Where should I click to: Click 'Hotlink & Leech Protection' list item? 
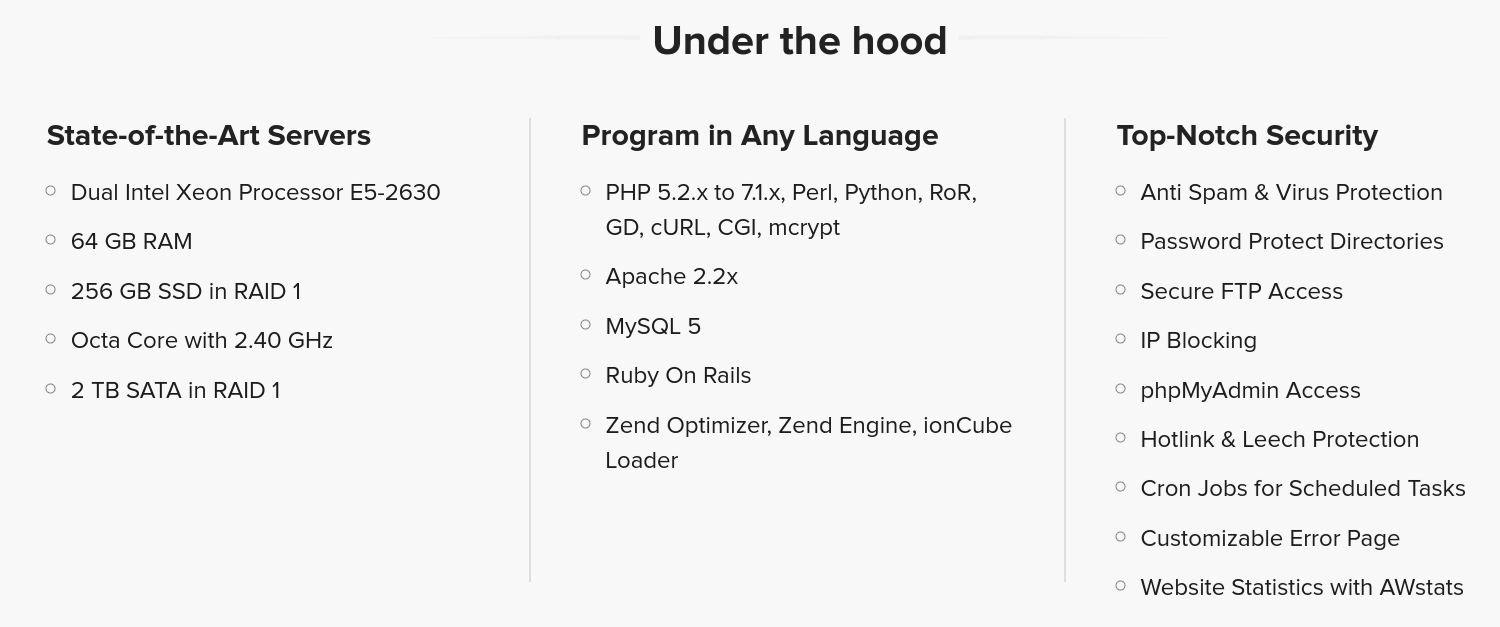pos(1280,439)
